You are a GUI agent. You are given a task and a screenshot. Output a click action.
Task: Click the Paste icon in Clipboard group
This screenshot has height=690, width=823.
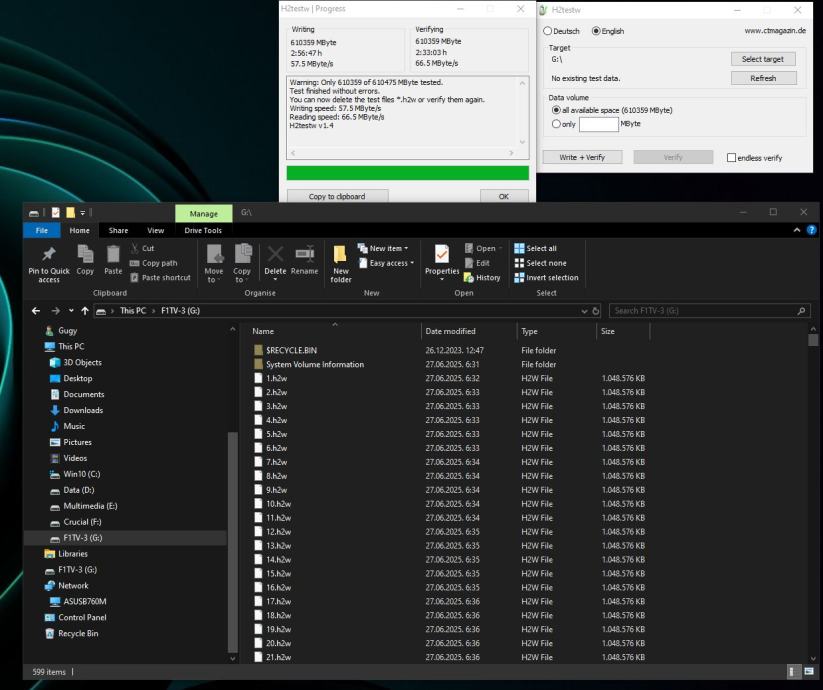tap(114, 255)
